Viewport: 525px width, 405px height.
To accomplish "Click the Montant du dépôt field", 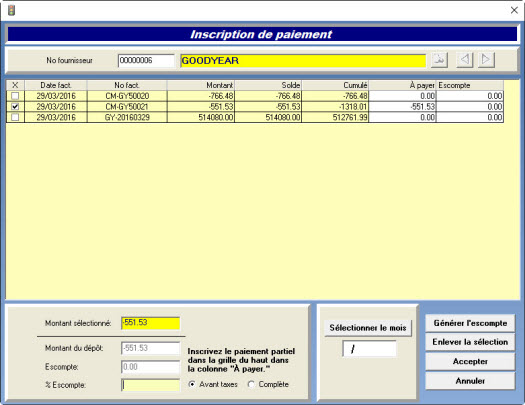I will pyautogui.click(x=151, y=348).
